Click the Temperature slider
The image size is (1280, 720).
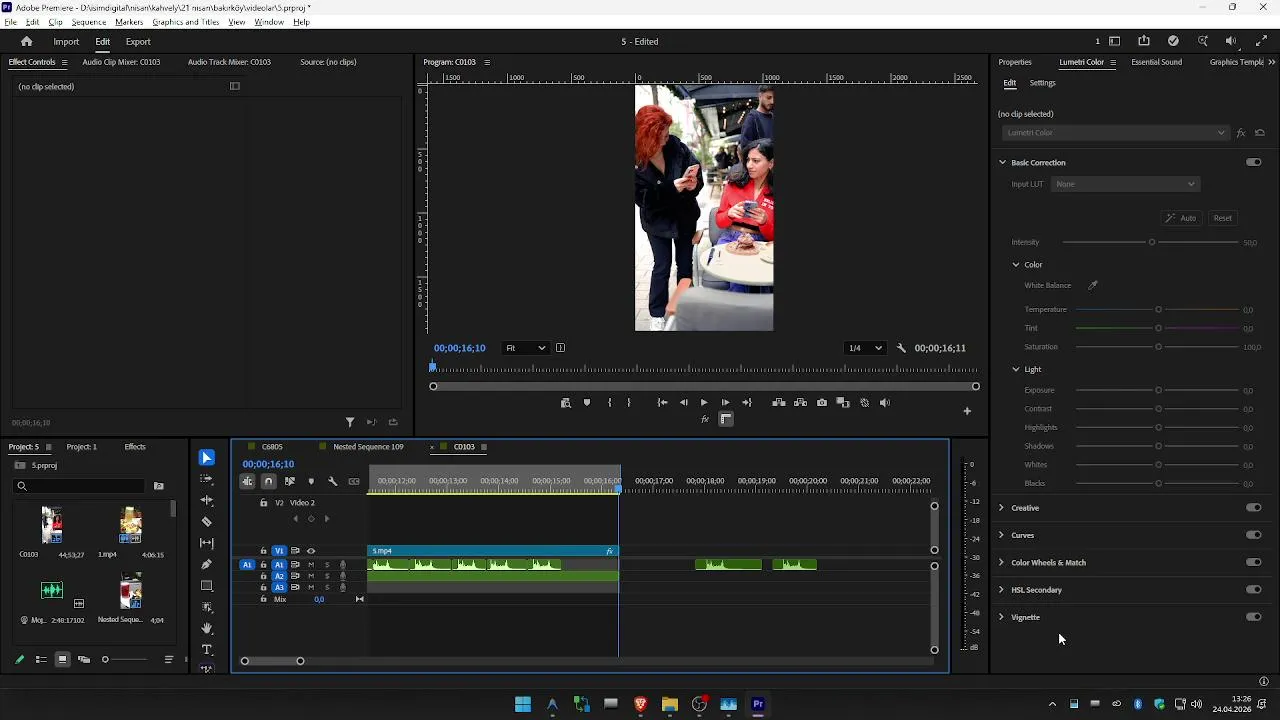(1158, 310)
